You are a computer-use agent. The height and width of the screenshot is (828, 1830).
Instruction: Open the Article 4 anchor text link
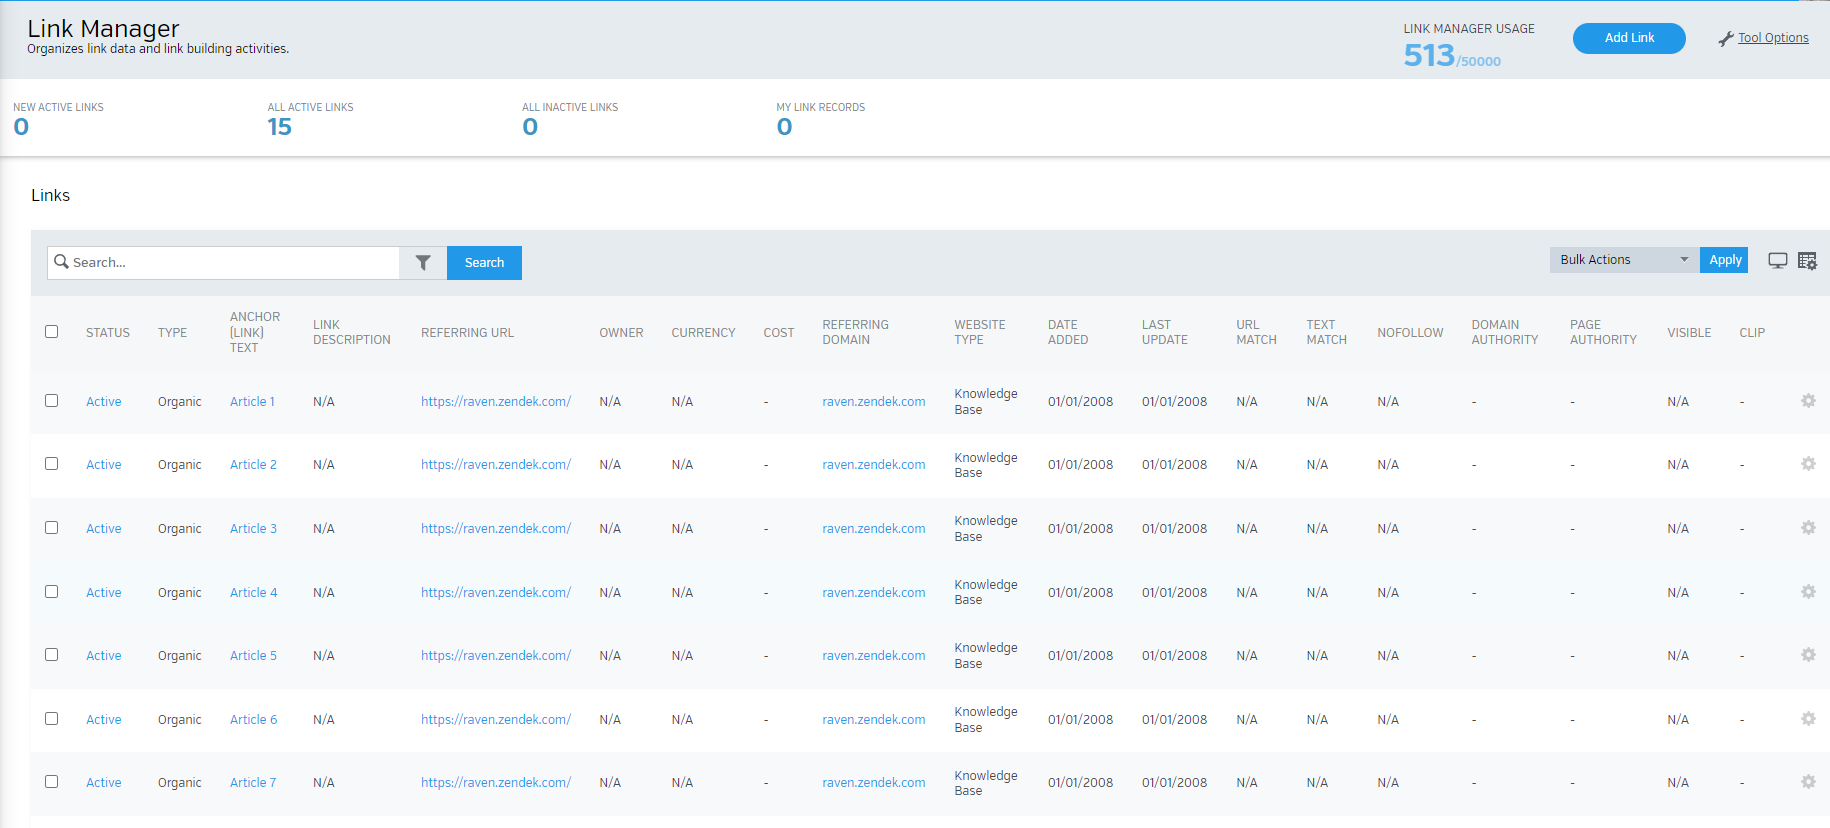[x=253, y=593]
